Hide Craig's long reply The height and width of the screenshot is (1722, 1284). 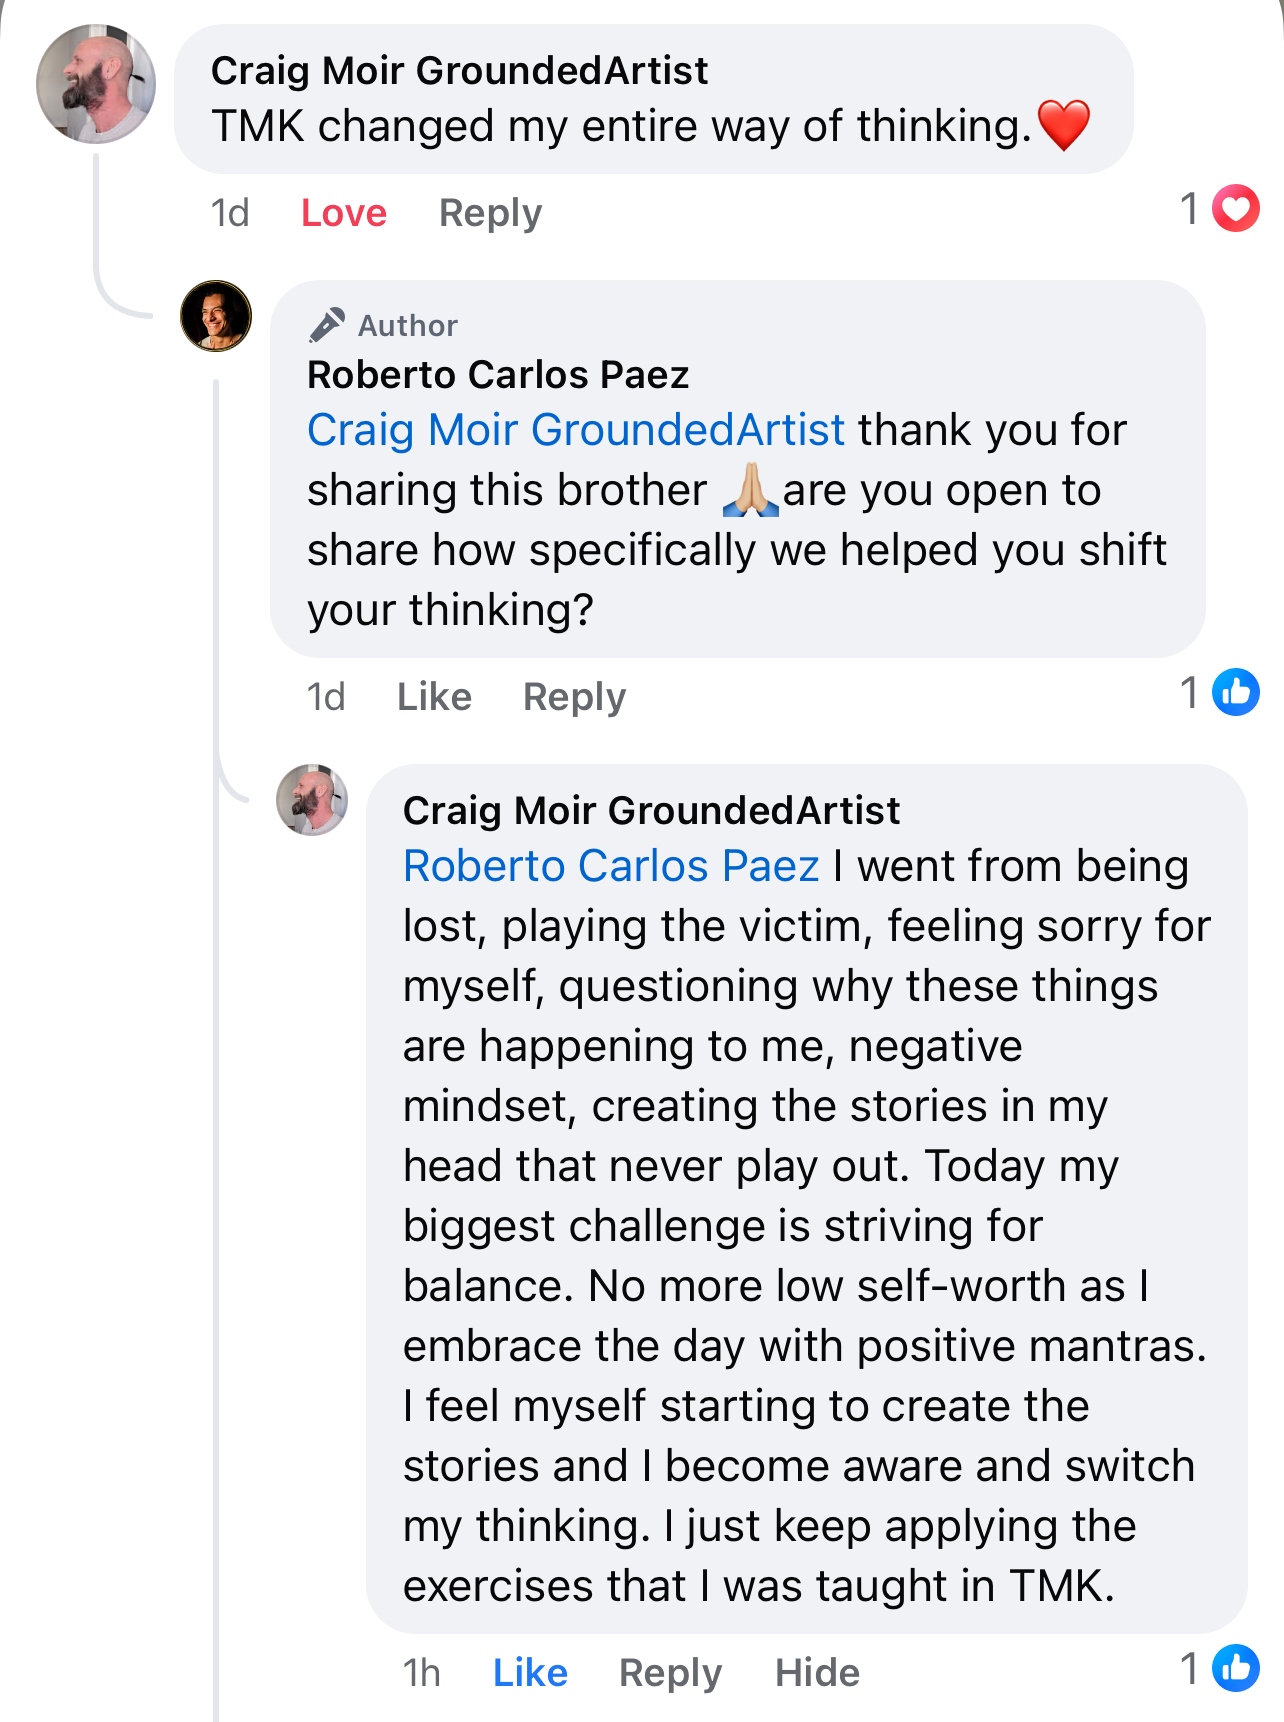(817, 1671)
